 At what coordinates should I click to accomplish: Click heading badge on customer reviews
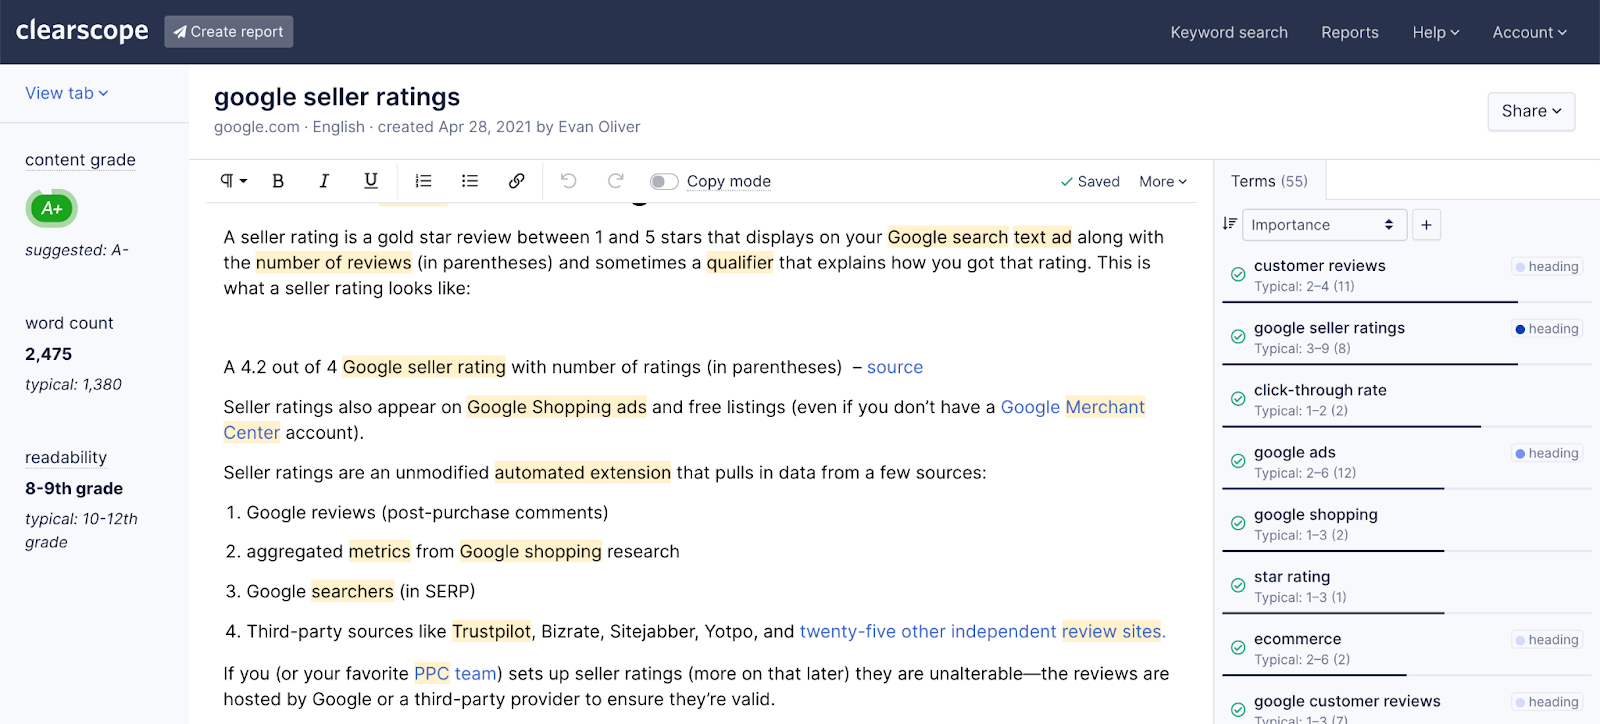(1547, 267)
